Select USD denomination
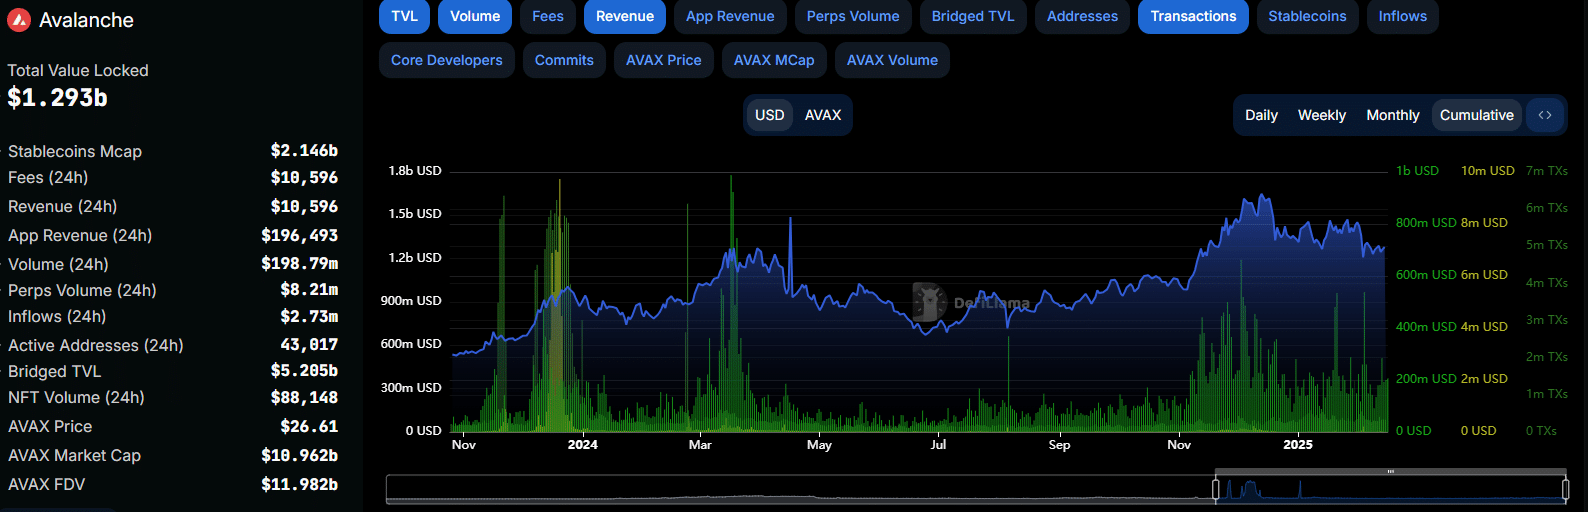Screen dimensions: 1588x512 click(770, 115)
